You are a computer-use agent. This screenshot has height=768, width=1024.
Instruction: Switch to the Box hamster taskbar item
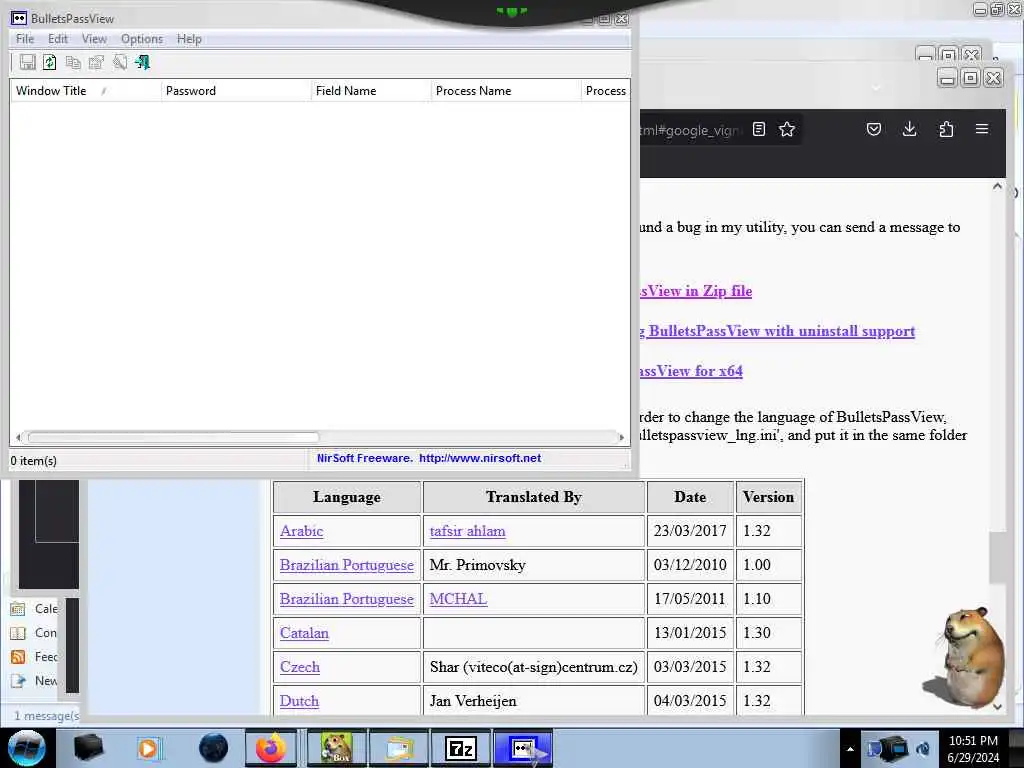(x=336, y=748)
